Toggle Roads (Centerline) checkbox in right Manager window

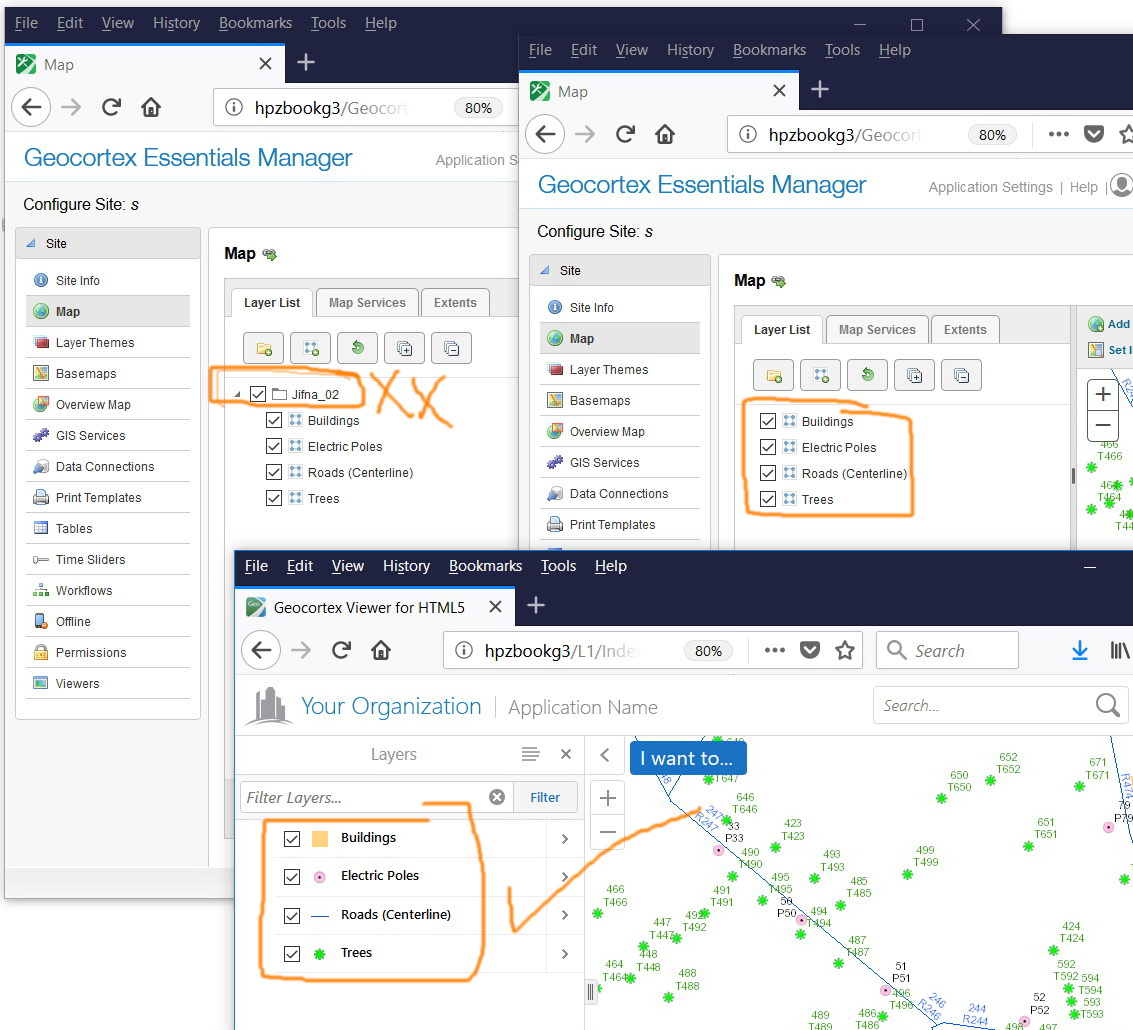coord(768,473)
